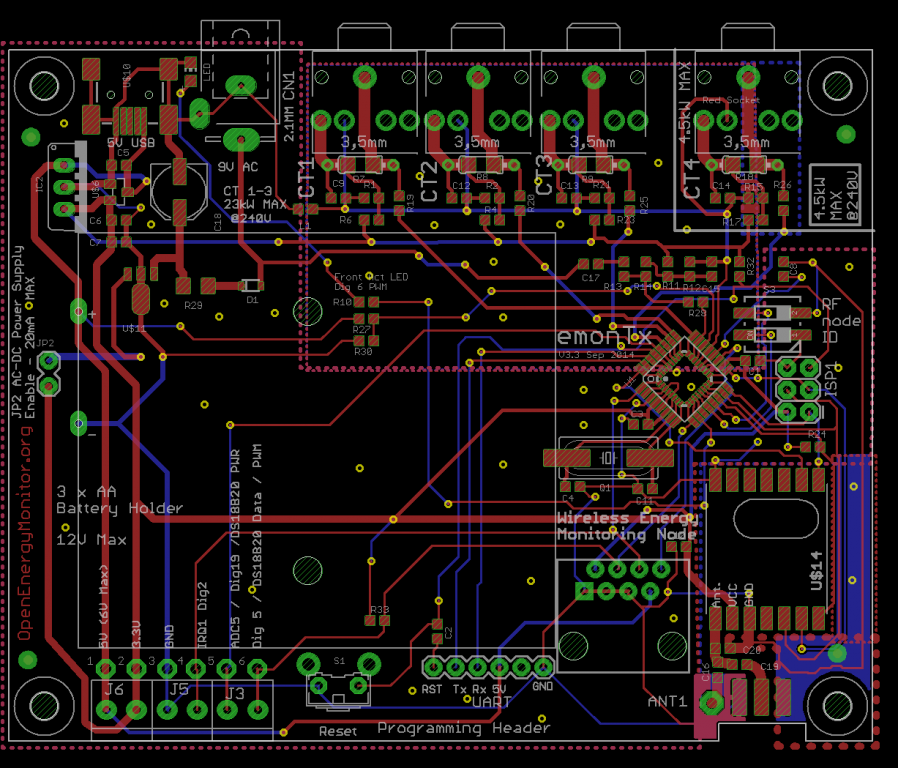Click the large "CT3" label
Image resolution: width=898 pixels, height=768 pixels.
(x=543, y=175)
